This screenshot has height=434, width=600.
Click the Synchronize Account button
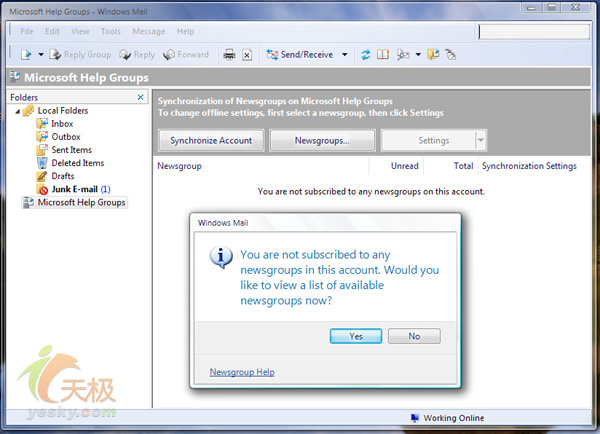(211, 140)
